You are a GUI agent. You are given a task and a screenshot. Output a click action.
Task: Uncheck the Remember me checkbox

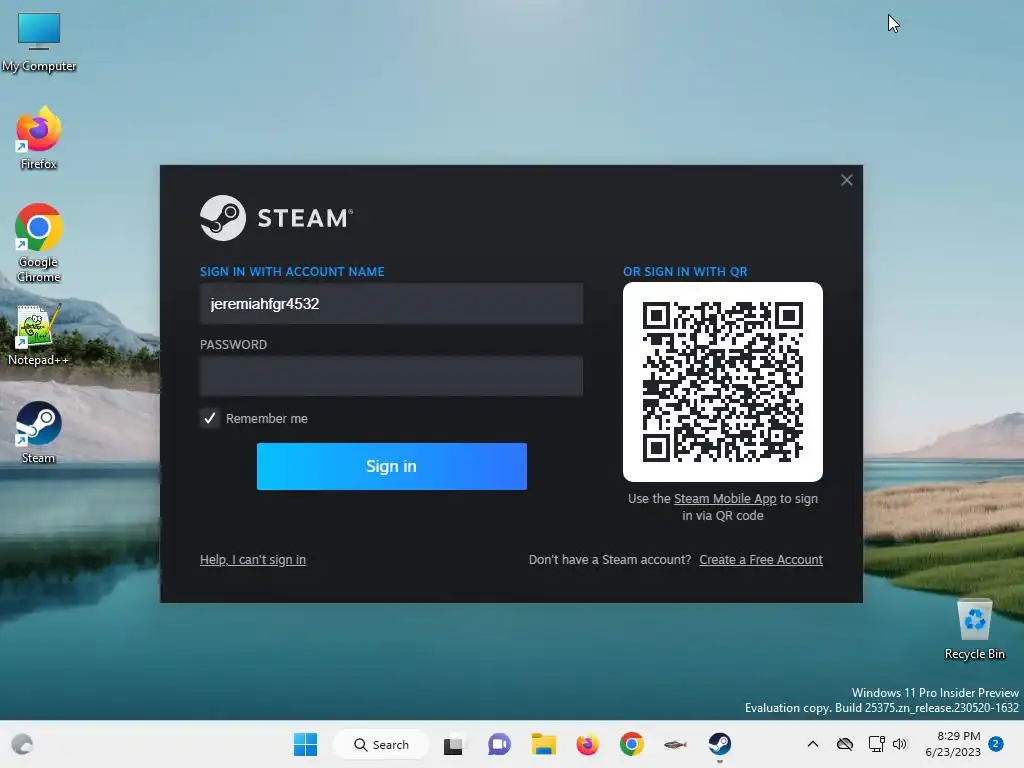(210, 419)
